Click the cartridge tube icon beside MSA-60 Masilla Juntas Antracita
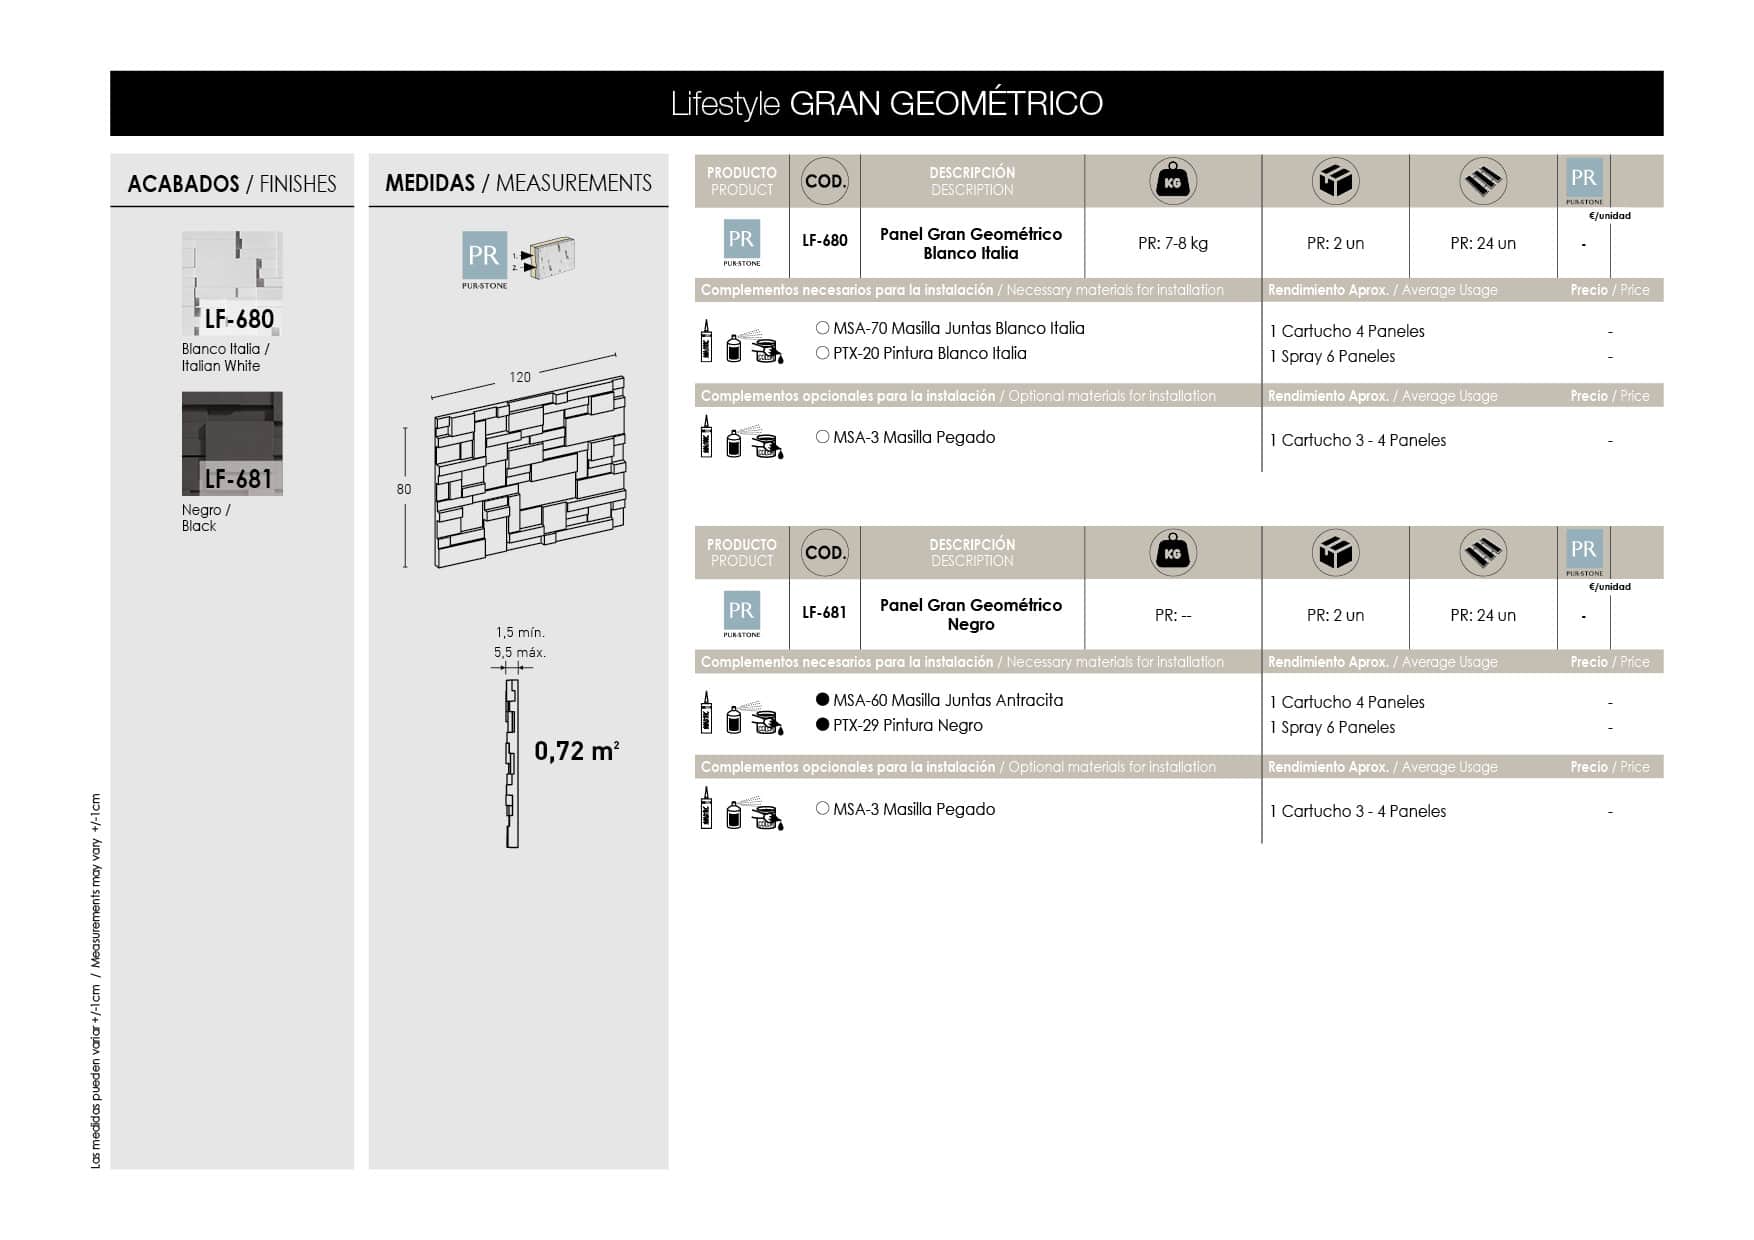 [706, 712]
